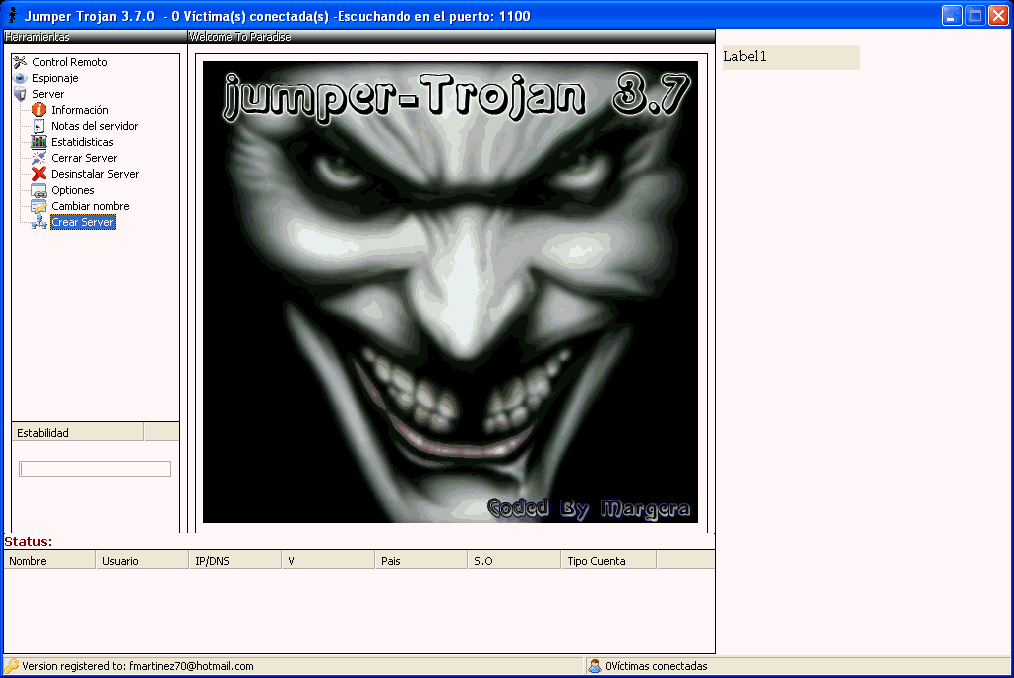Click the Cambiar nombre pencil icon
This screenshot has height=678, width=1014.
(x=37, y=206)
